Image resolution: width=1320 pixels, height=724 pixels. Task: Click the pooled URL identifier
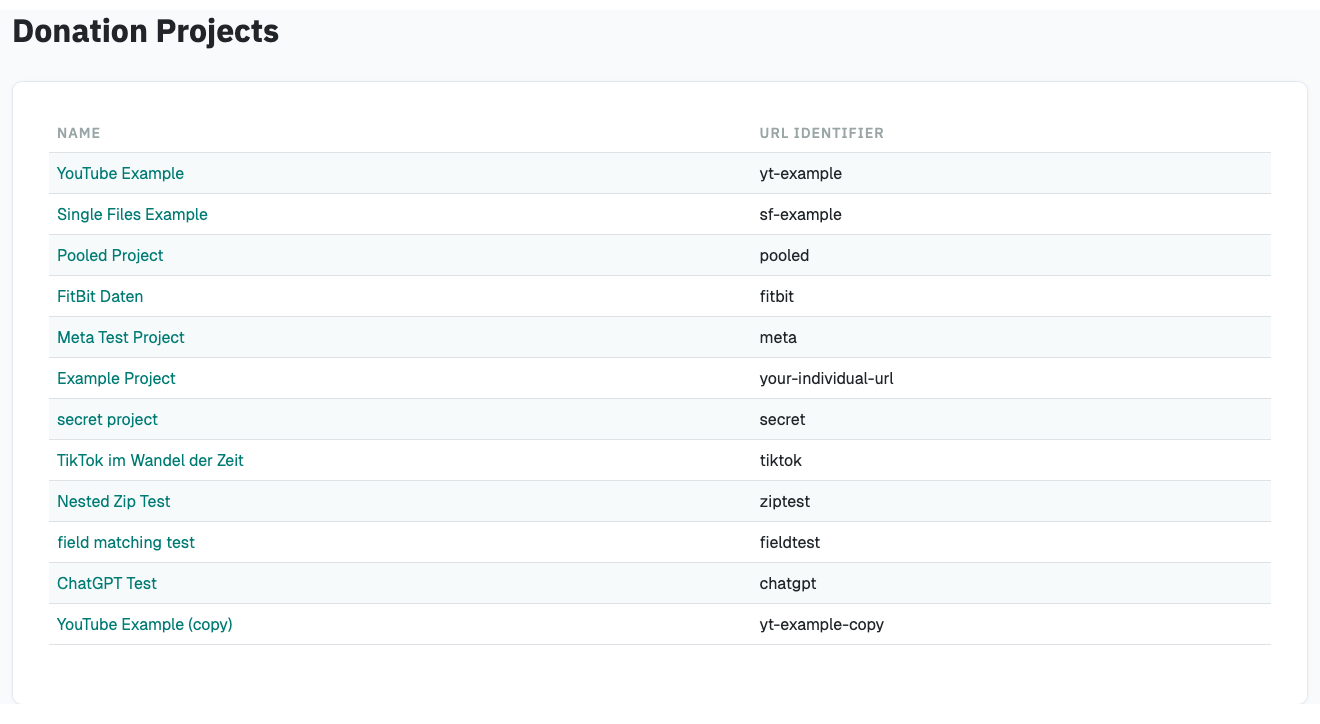tap(785, 255)
